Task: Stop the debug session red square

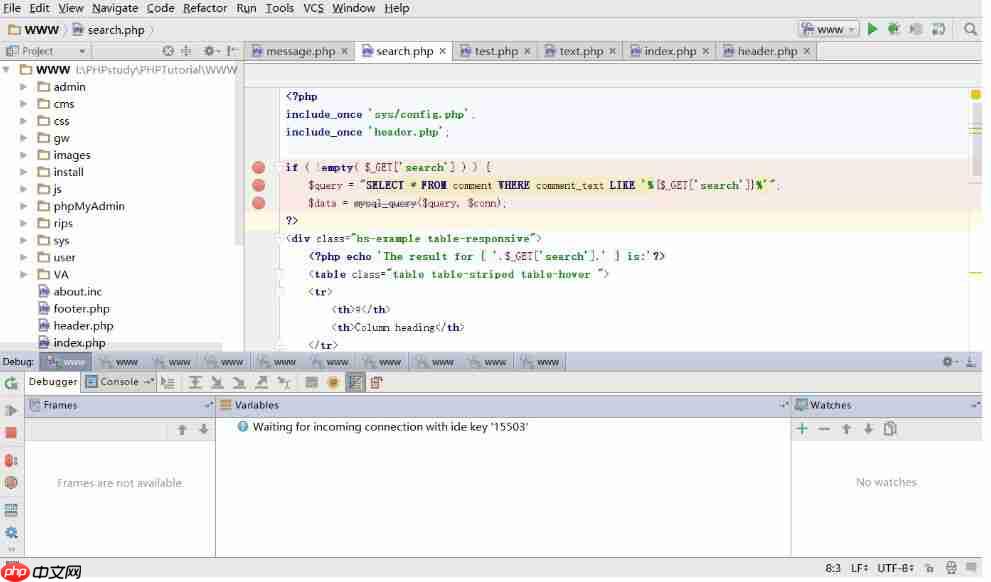Action: pyautogui.click(x=11, y=433)
